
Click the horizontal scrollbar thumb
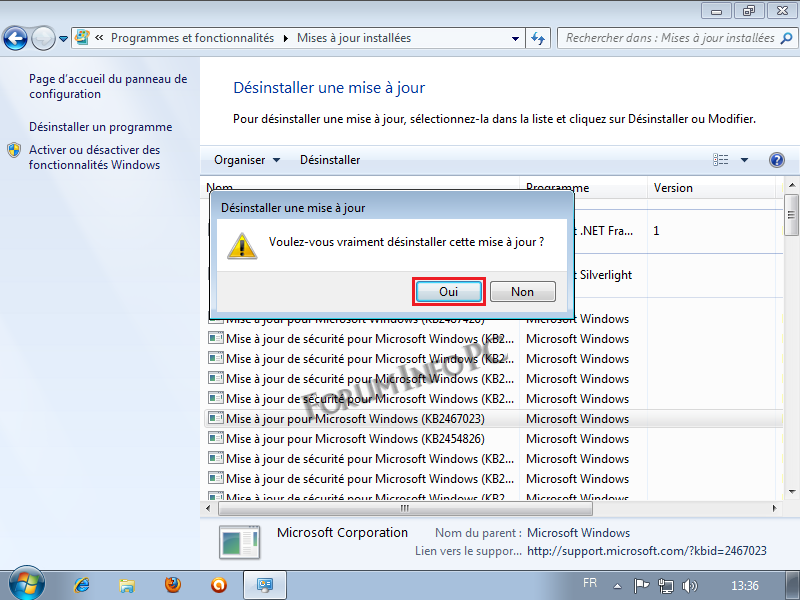point(405,508)
